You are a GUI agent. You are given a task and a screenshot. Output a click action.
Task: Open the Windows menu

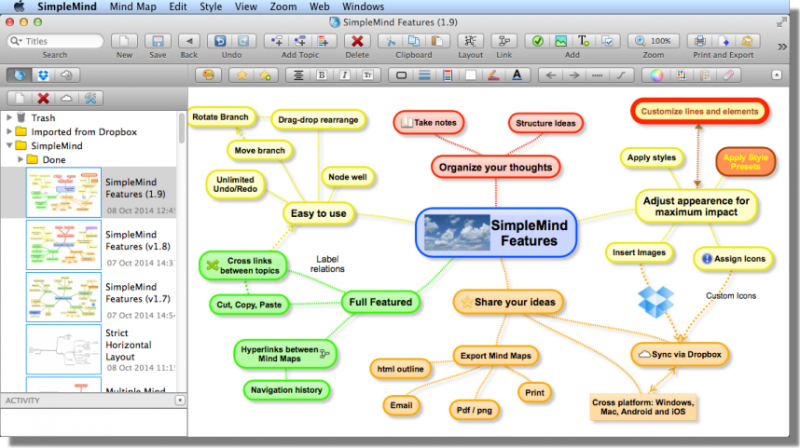(363, 7)
